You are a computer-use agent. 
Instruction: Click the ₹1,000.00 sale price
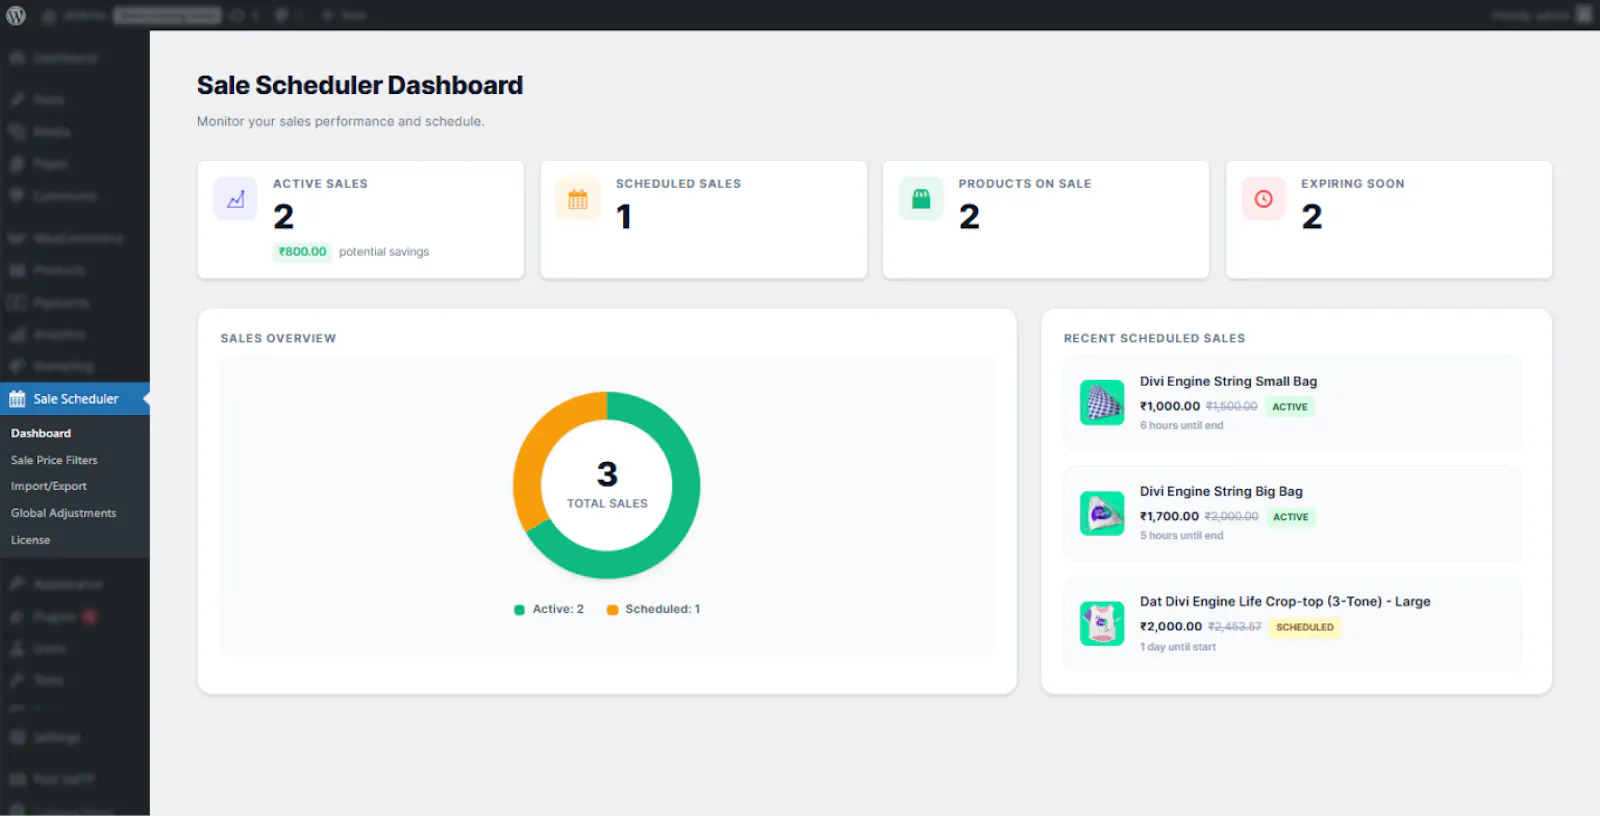click(1170, 406)
